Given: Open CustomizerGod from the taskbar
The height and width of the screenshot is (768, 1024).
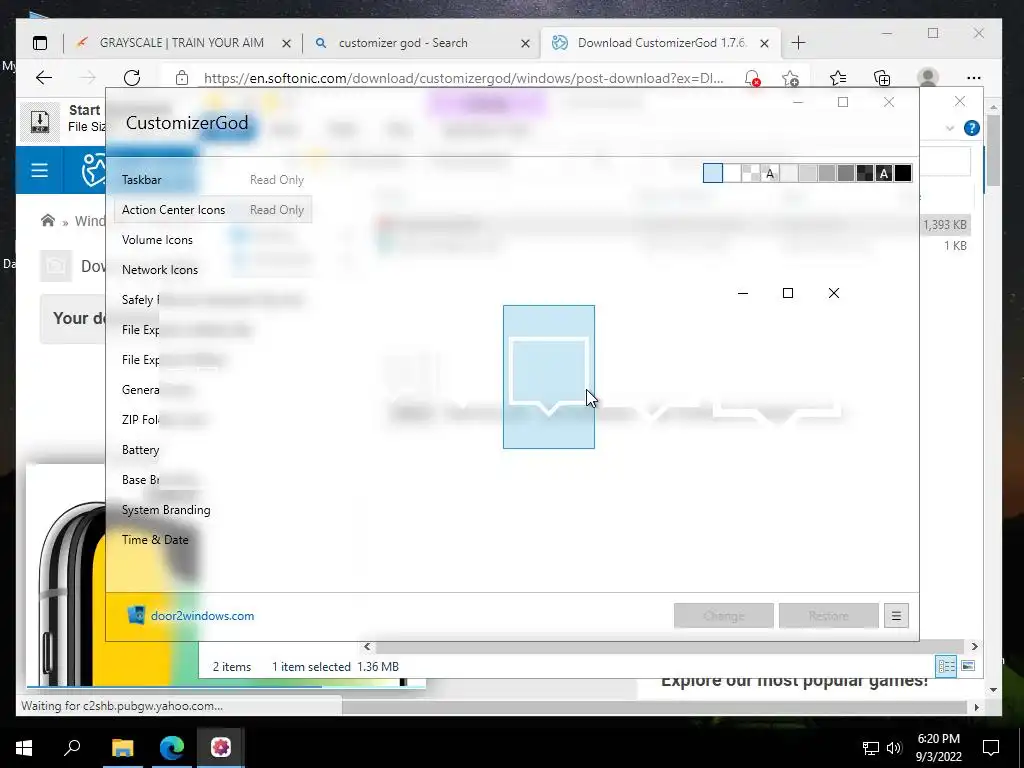Looking at the screenshot, I should (221, 748).
